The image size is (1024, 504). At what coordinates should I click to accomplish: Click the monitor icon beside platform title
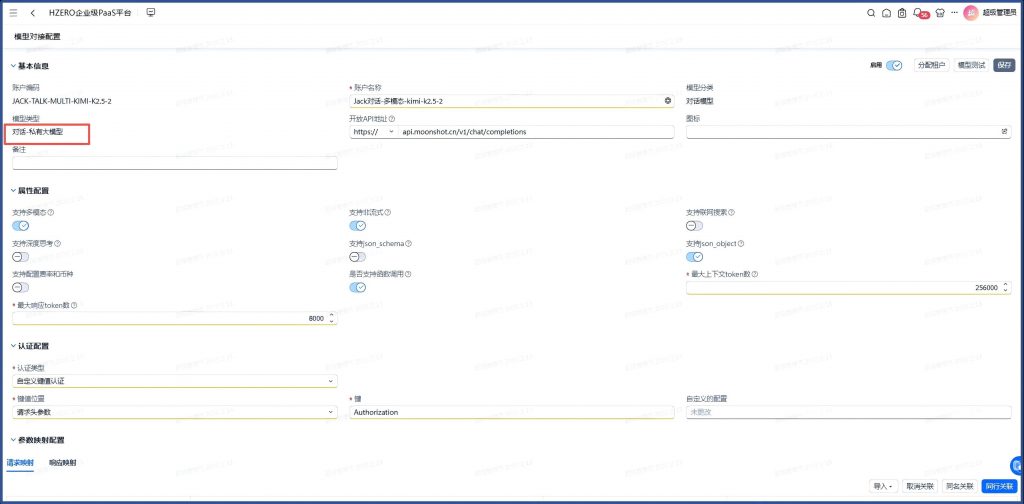coord(151,13)
